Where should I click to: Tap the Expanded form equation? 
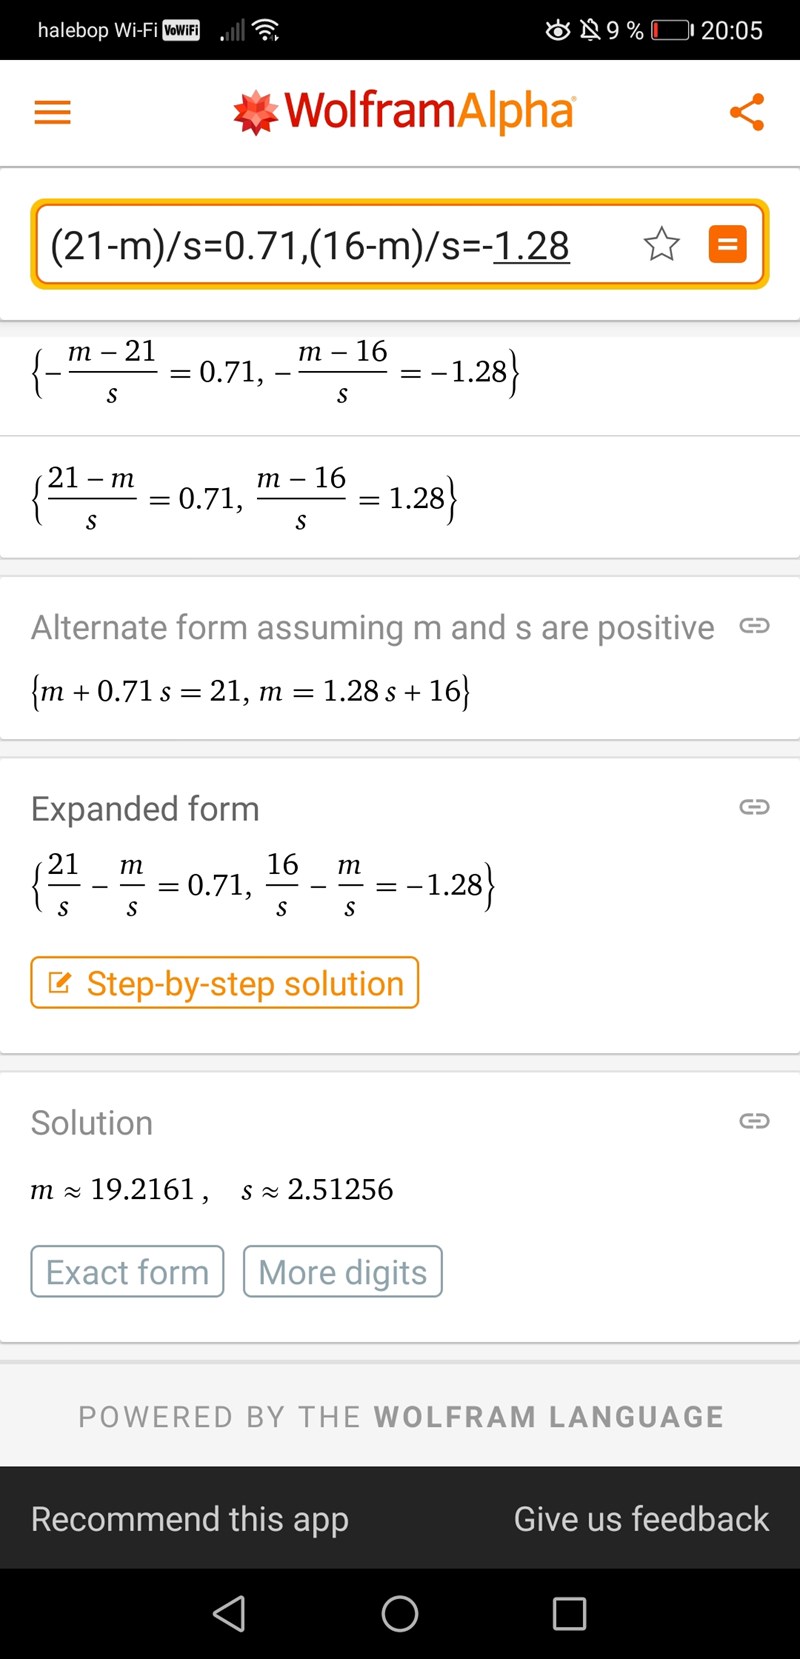262,884
